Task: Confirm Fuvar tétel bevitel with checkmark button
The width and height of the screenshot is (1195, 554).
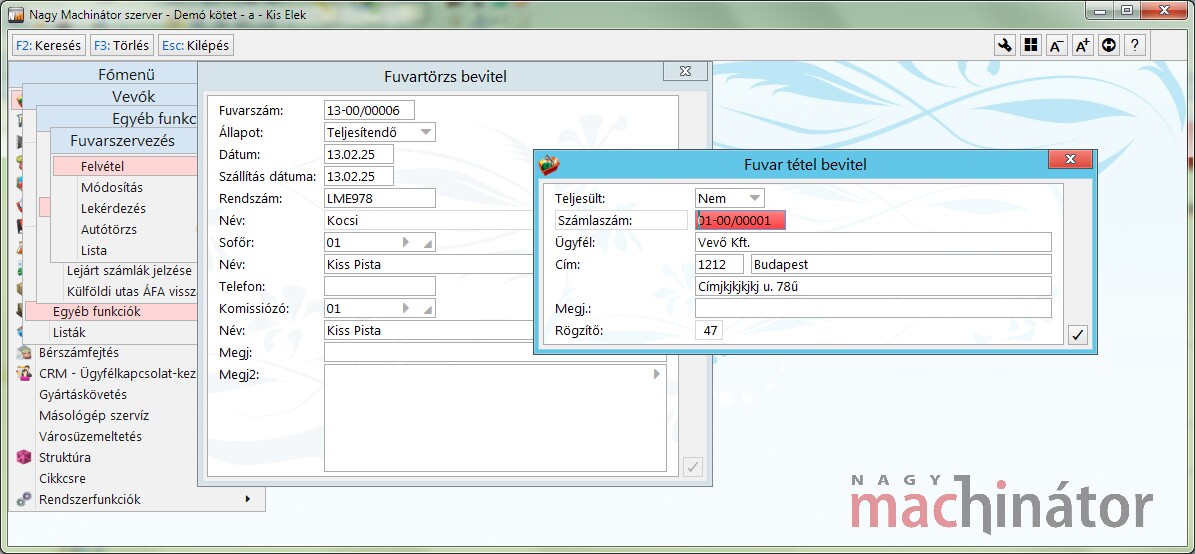Action: click(x=1078, y=335)
